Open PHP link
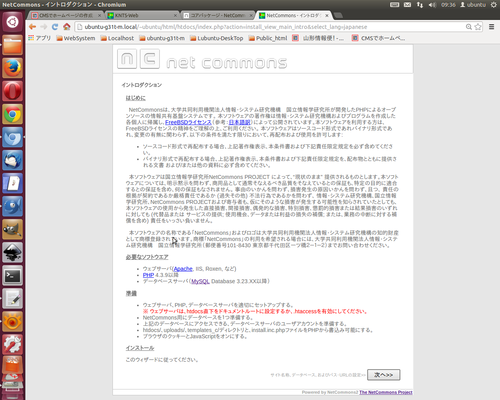The image size is (500, 400). 148,275
